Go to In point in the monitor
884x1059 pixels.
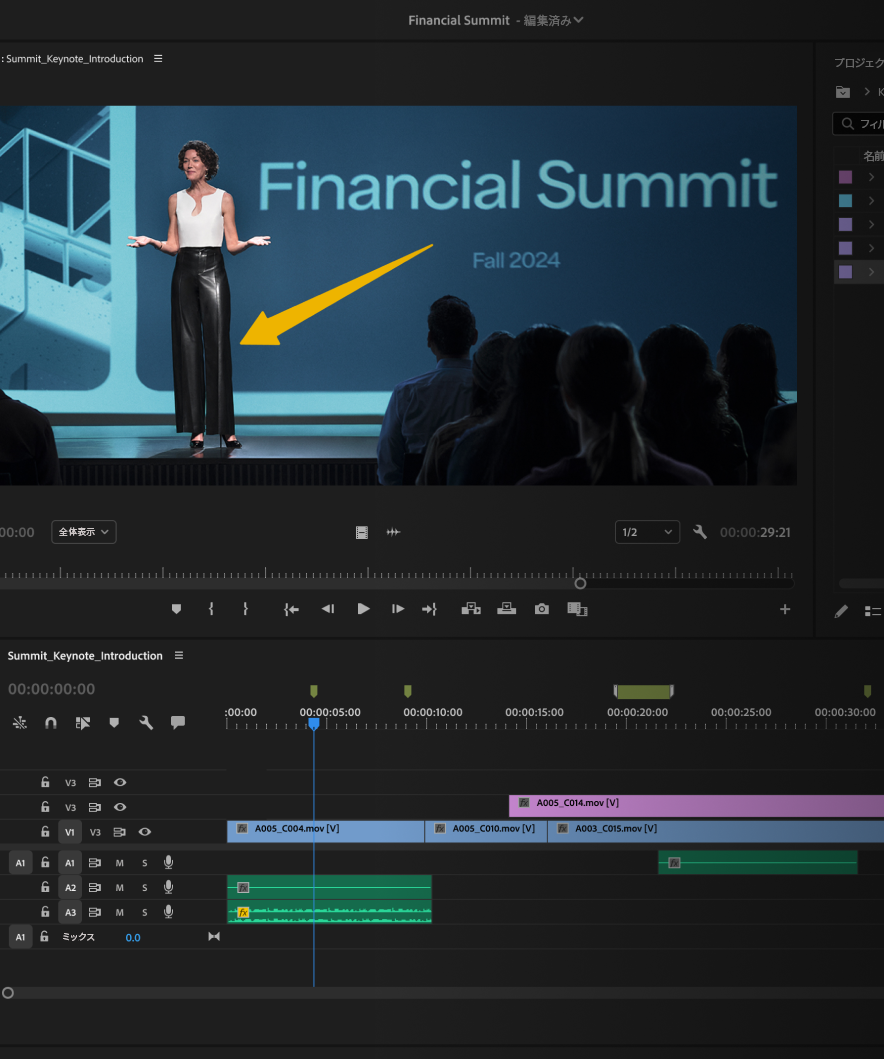291,609
